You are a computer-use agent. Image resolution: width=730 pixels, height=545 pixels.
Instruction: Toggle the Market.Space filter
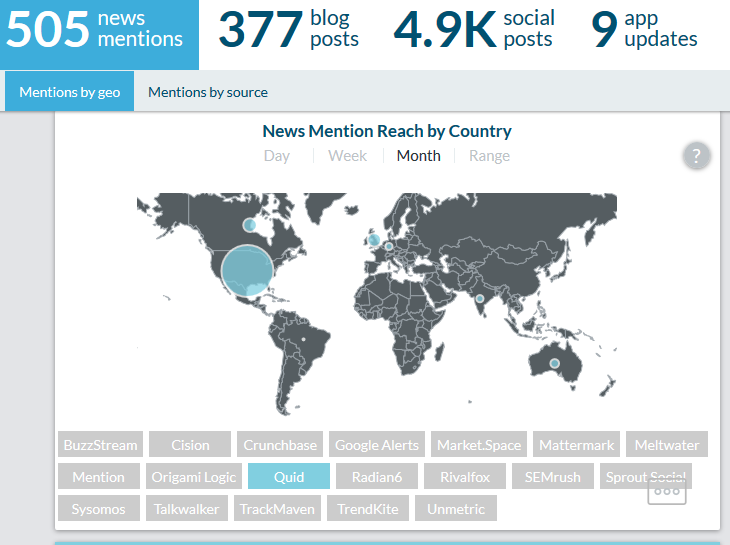point(479,445)
